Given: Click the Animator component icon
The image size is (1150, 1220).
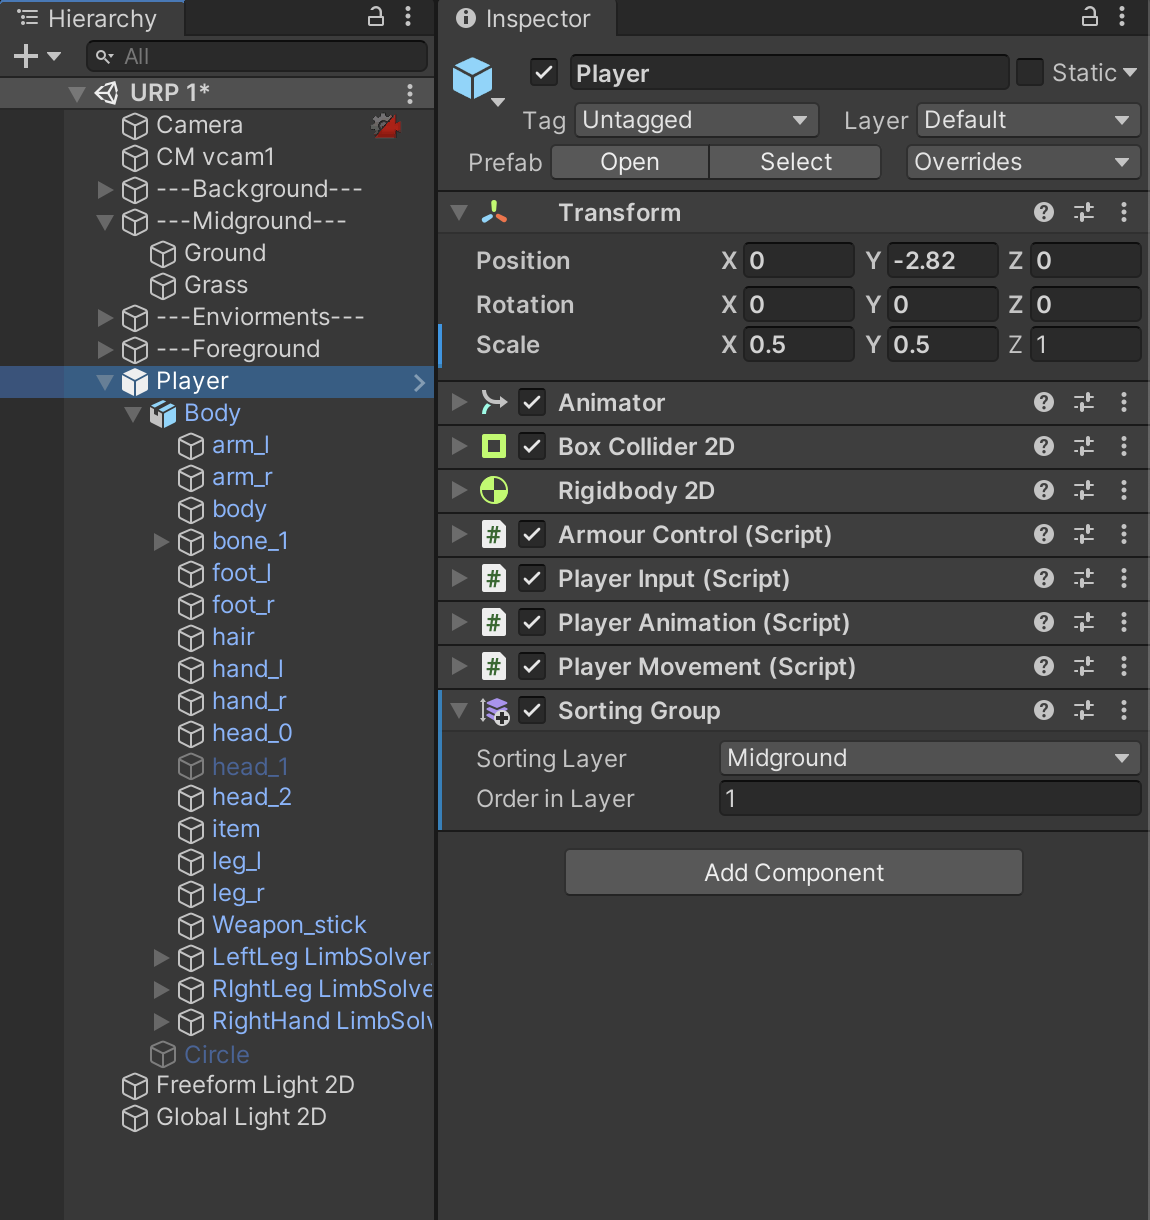Looking at the screenshot, I should coord(494,402).
